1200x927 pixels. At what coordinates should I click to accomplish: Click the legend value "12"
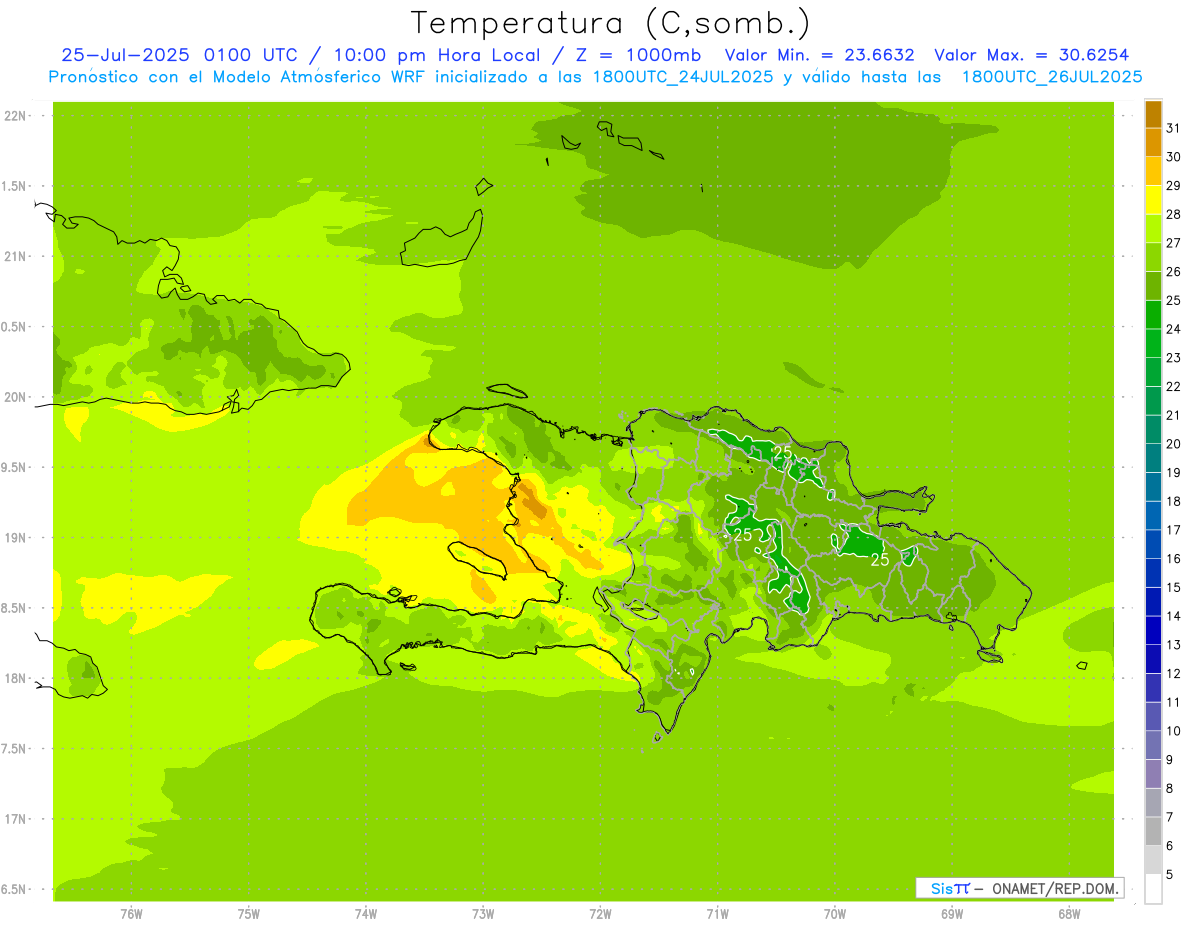click(1174, 673)
